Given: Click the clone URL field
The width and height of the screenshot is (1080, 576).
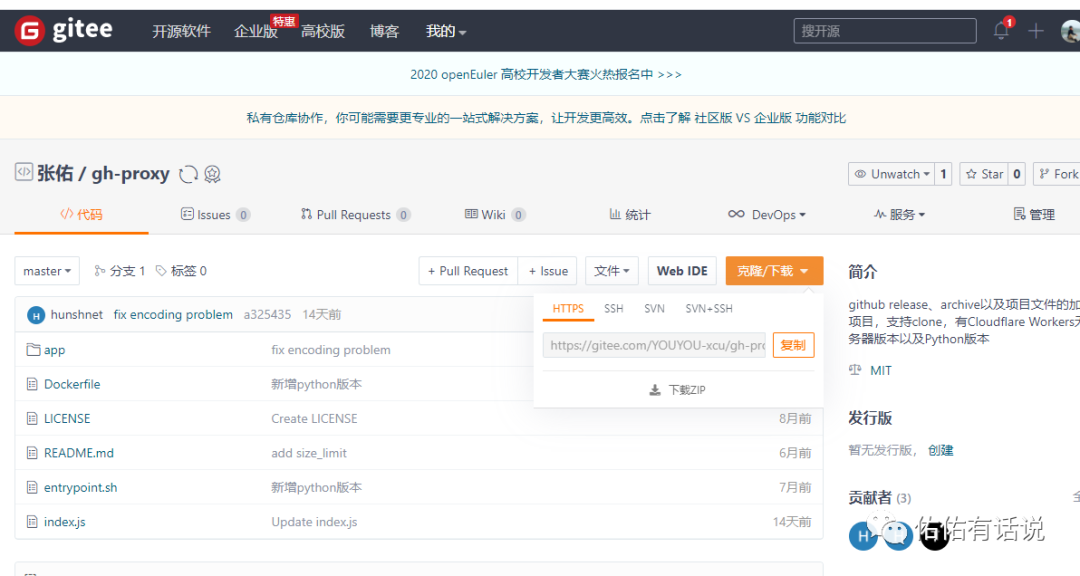Looking at the screenshot, I should 655,345.
